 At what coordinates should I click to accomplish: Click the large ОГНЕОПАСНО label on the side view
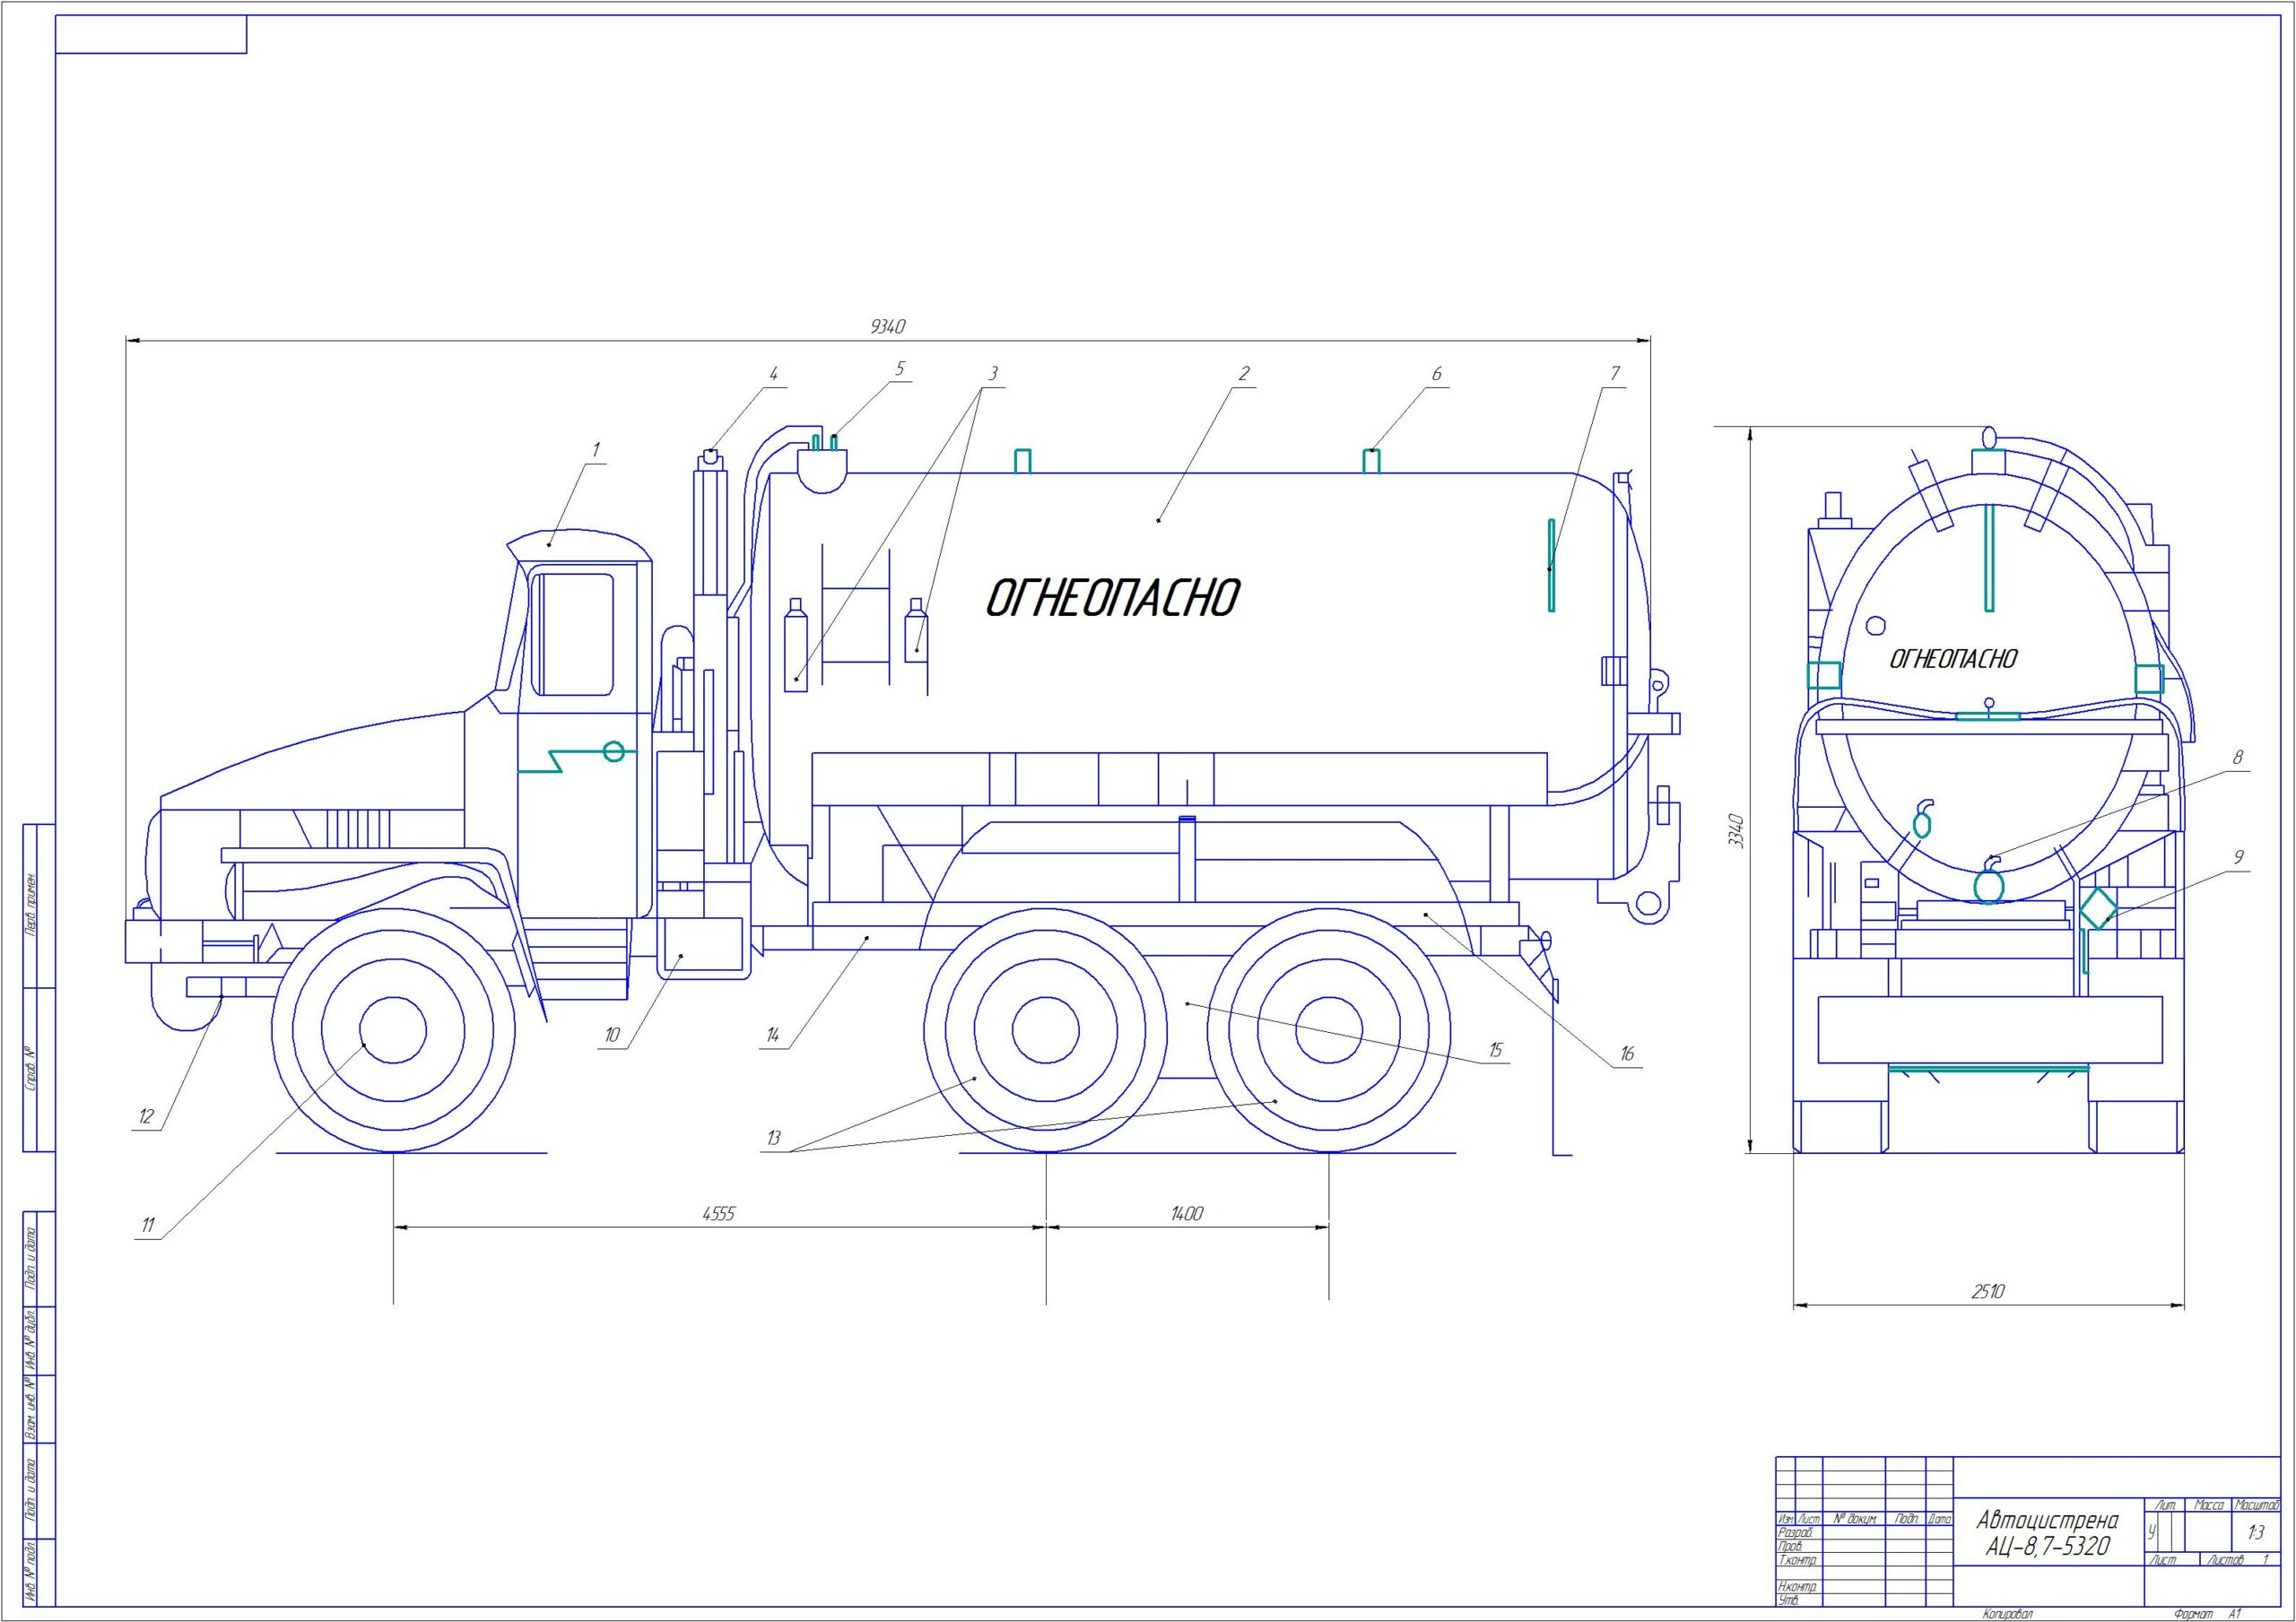(x=1113, y=598)
